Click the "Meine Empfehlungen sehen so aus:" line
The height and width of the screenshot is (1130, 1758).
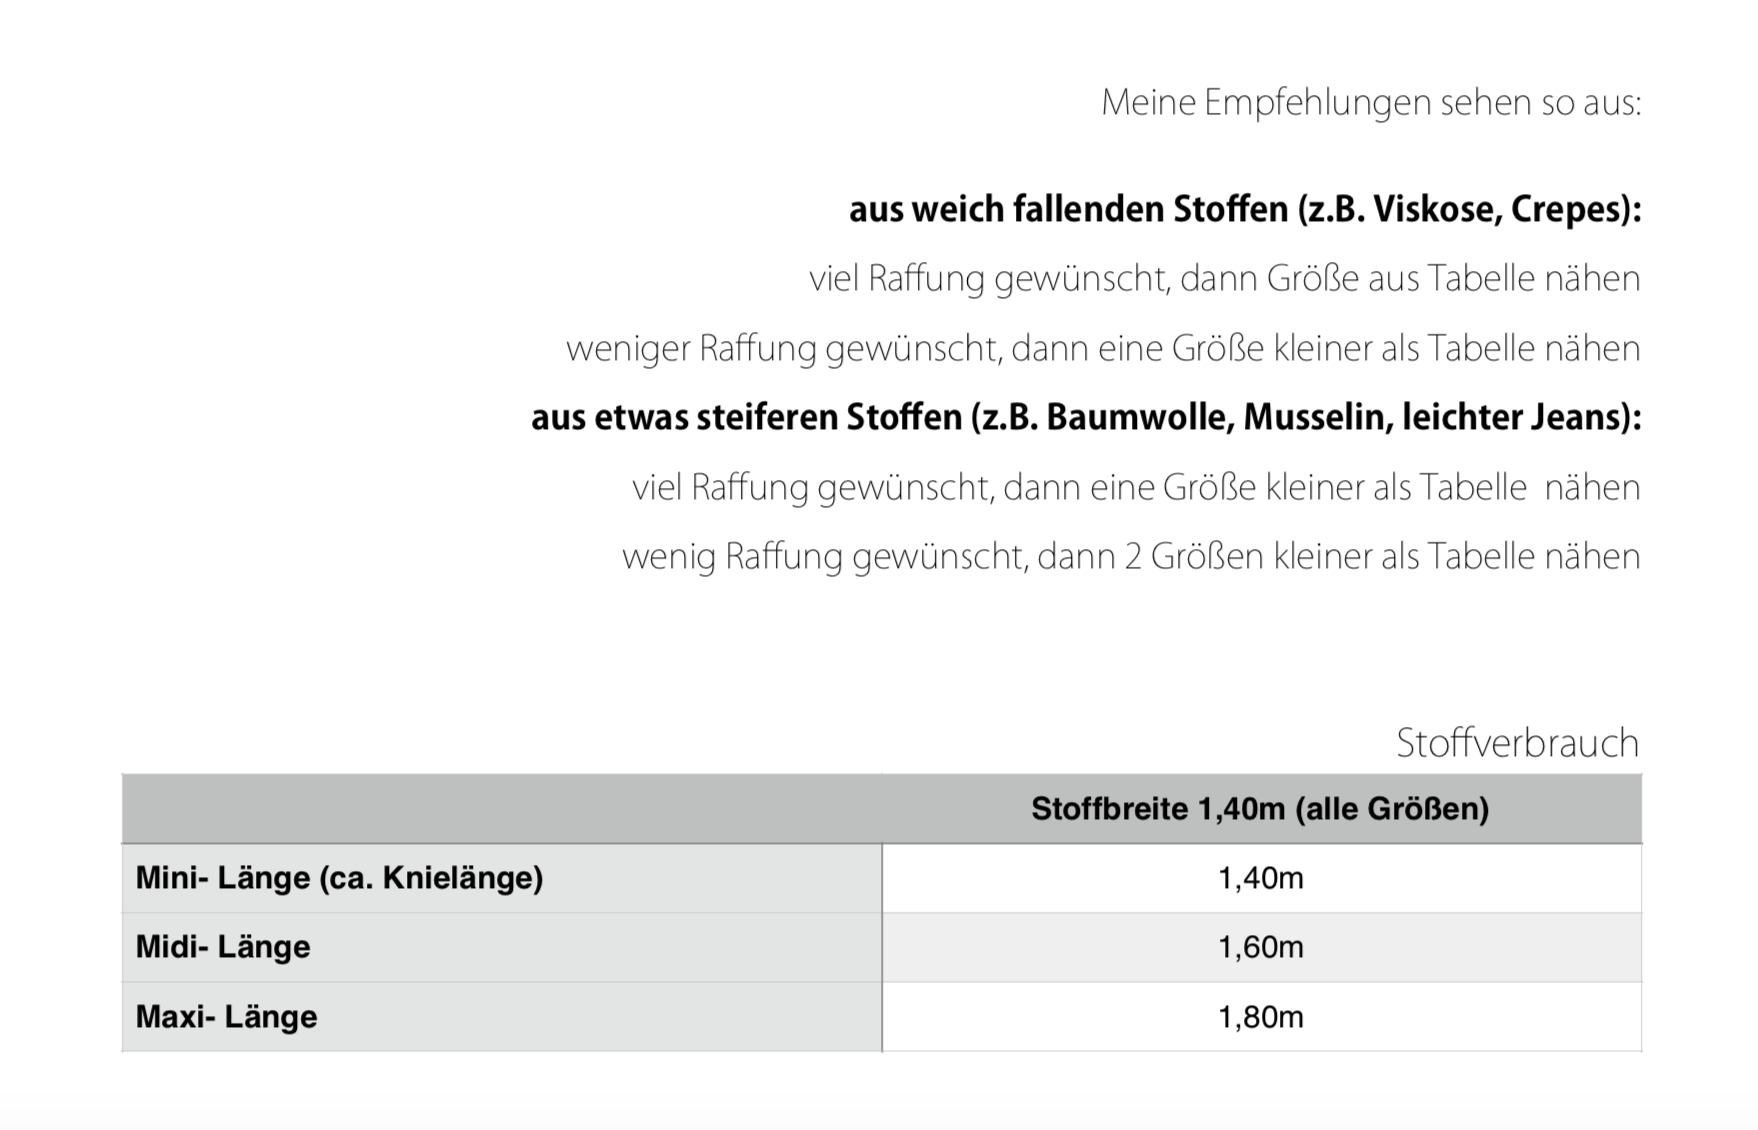click(1370, 103)
